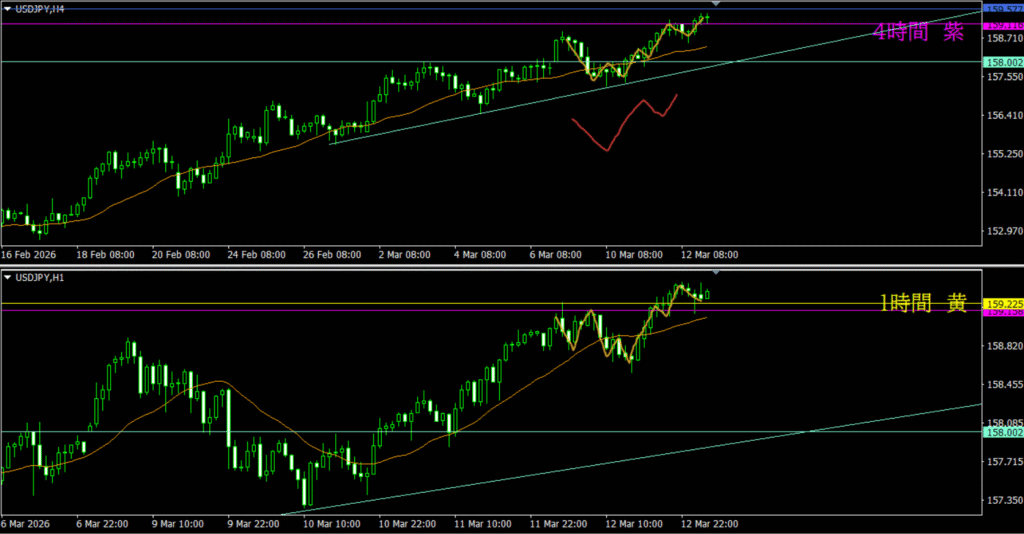Click the 158.455 level on H1 price scale
The height and width of the screenshot is (534, 1024).
1001,384
